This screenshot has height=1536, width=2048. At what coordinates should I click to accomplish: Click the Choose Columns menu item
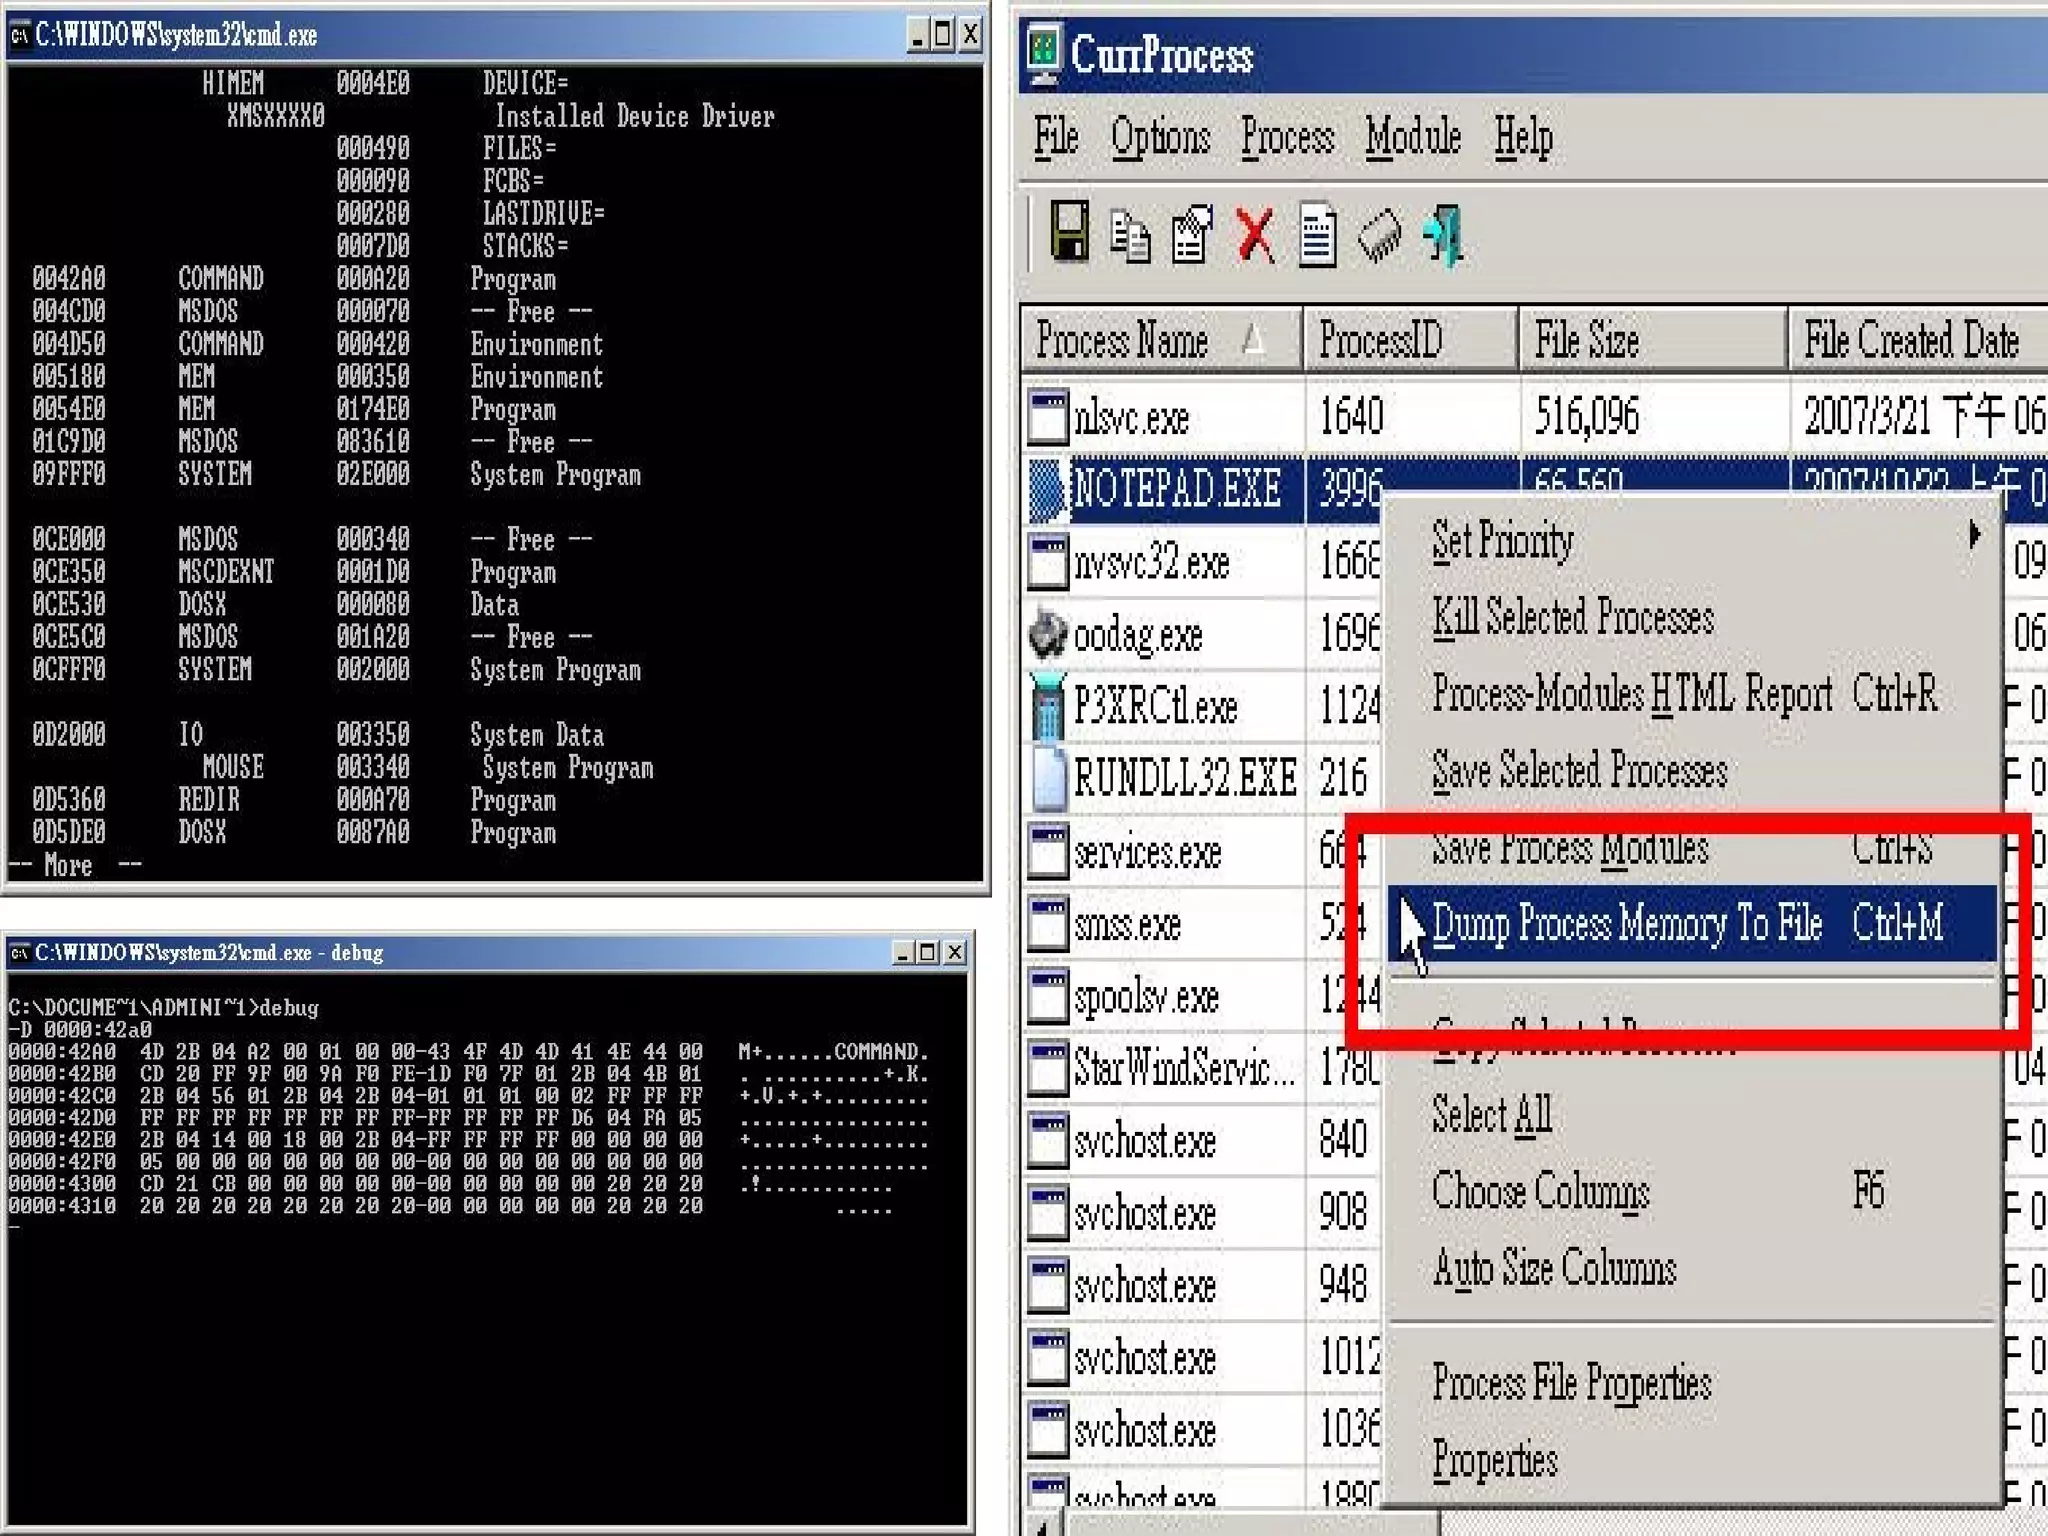pyautogui.click(x=1540, y=1192)
